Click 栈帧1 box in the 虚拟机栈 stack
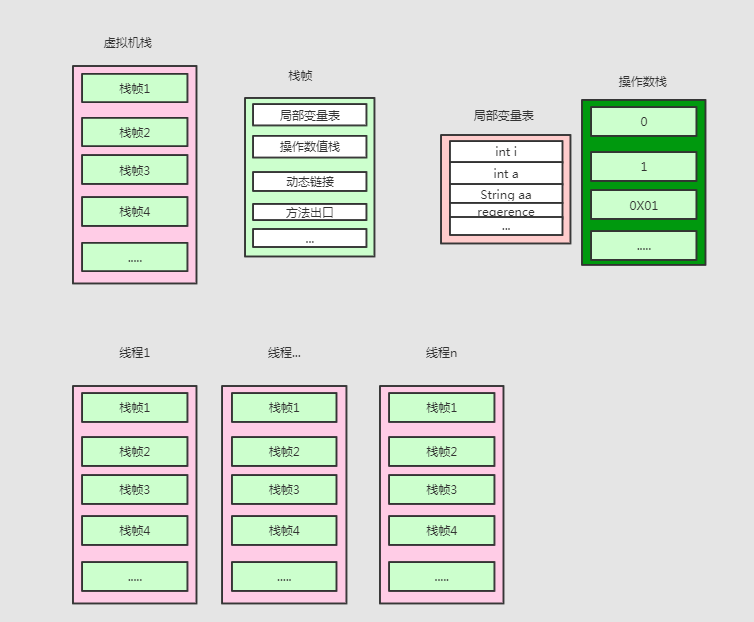Screen dimensions: 754x622 point(134,88)
